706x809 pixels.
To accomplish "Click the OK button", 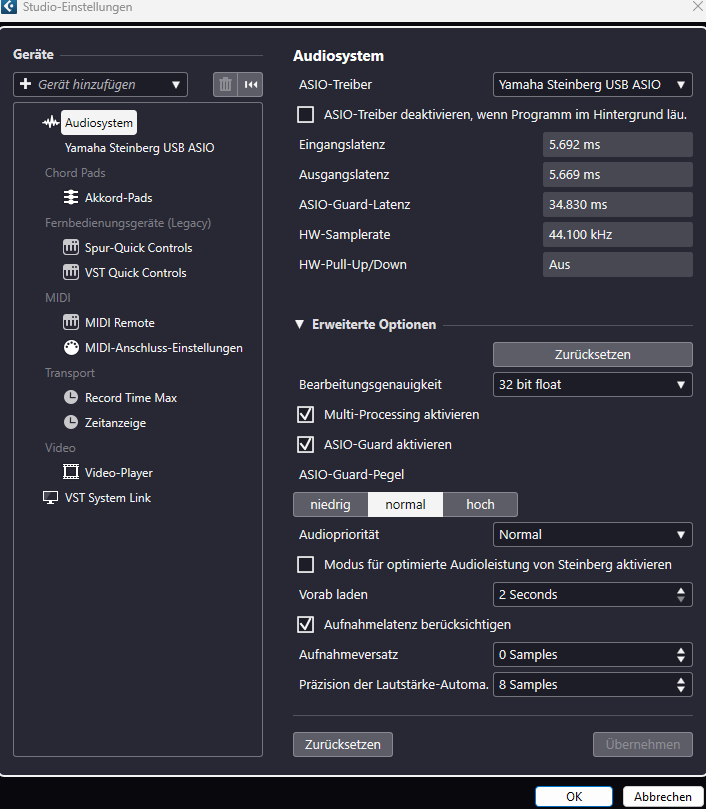I will click(573, 797).
